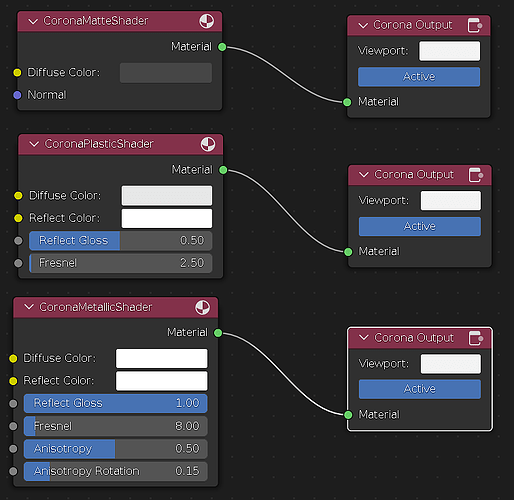Image resolution: width=514 pixels, height=500 pixels.
Task: Click CoronaMetallicShader Material output socket
Action: pyautogui.click(x=218, y=333)
